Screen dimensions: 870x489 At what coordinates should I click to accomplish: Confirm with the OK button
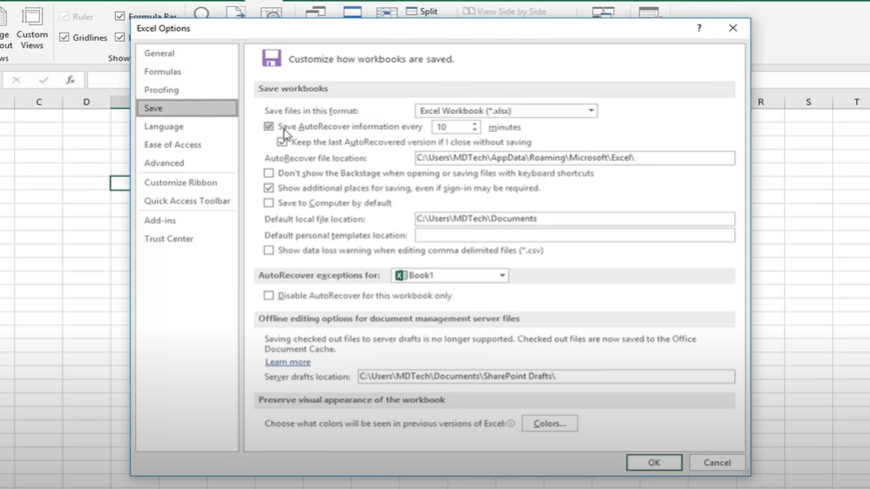point(654,462)
